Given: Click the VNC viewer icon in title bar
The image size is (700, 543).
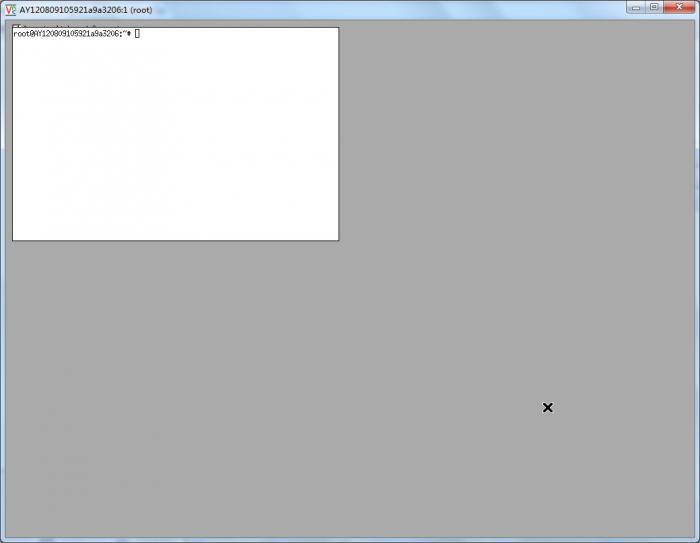Looking at the screenshot, I should click(x=10, y=9).
